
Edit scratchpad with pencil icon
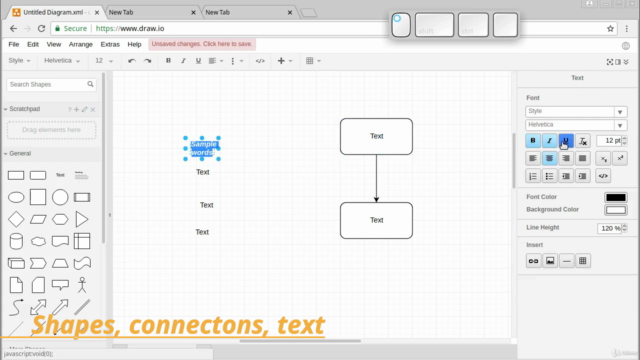pos(84,109)
